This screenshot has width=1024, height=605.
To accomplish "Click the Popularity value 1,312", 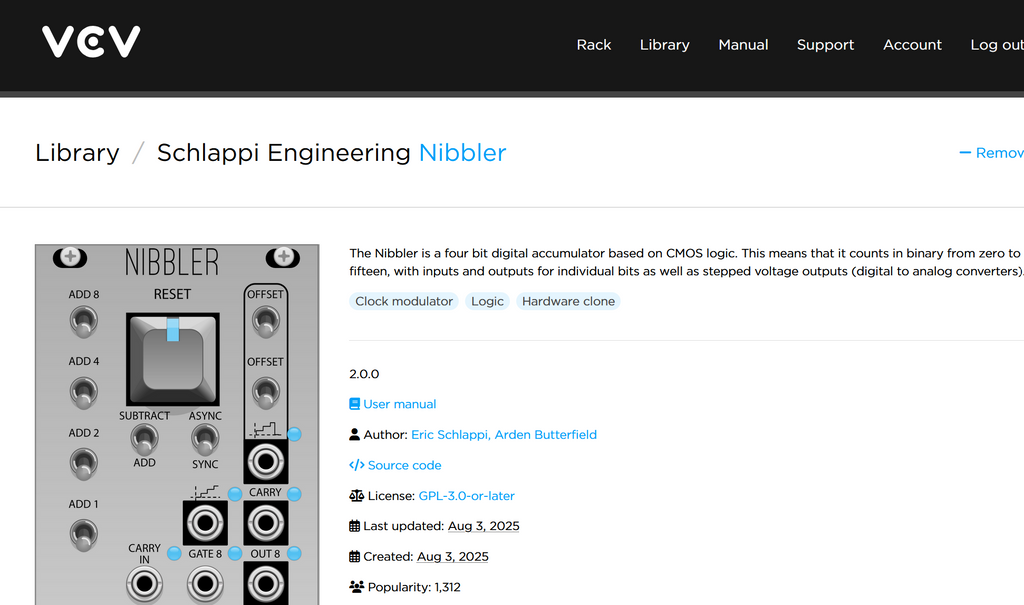I will click(447, 587).
